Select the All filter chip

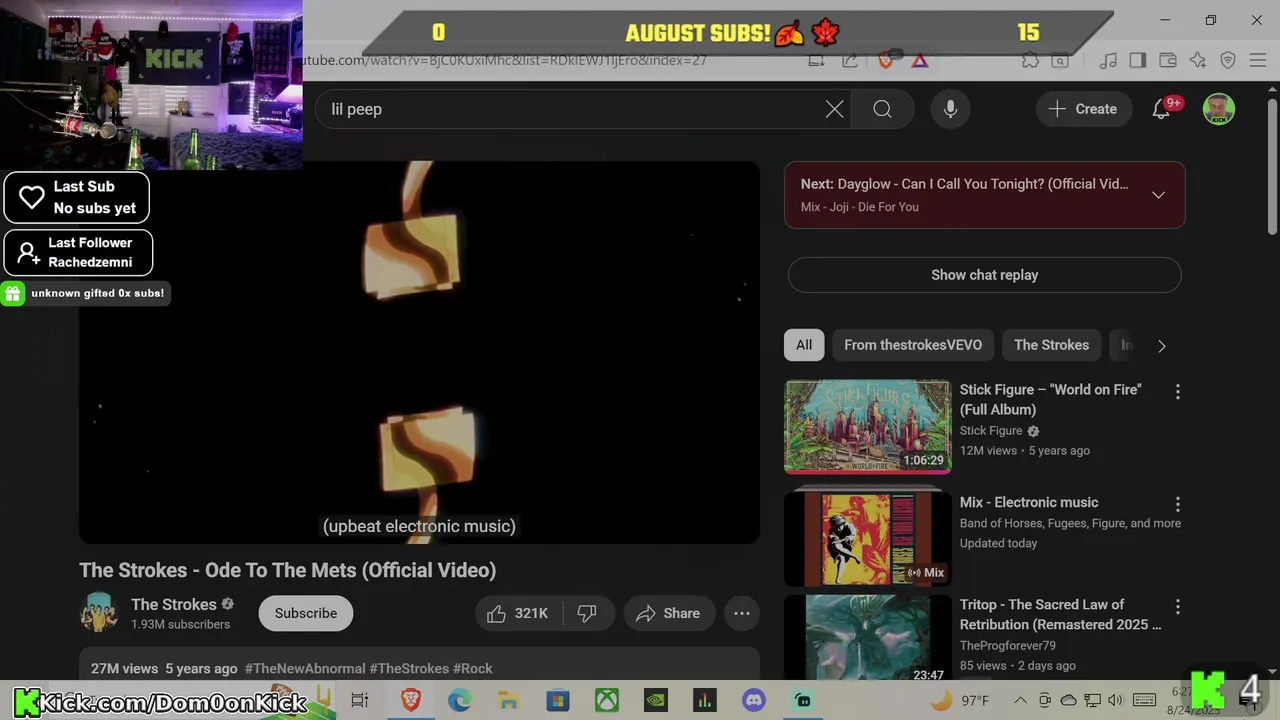(x=804, y=345)
